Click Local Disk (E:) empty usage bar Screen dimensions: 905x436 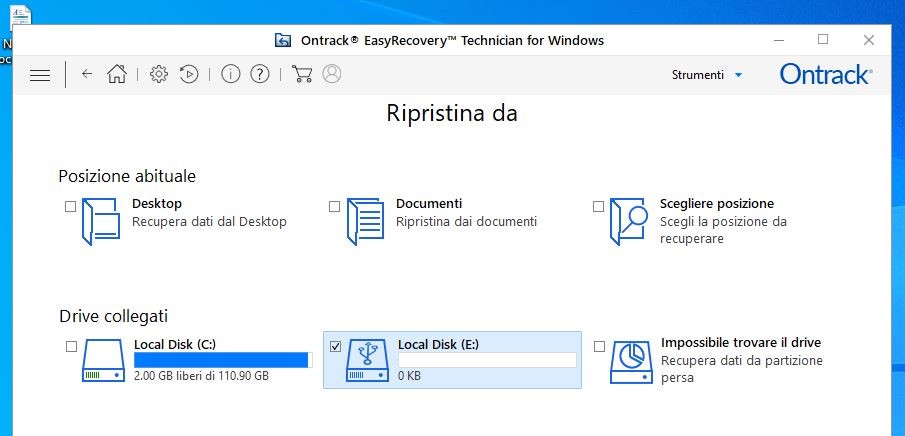coord(487,360)
